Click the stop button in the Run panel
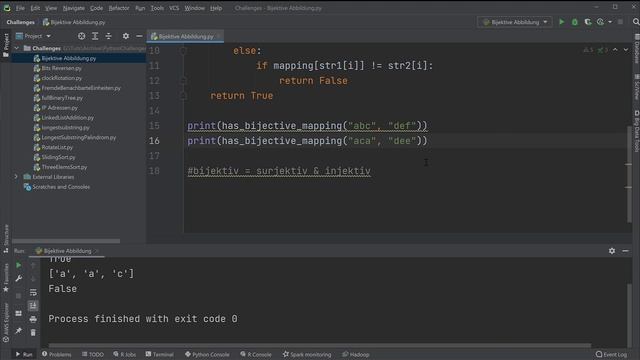 pyautogui.click(x=18, y=296)
